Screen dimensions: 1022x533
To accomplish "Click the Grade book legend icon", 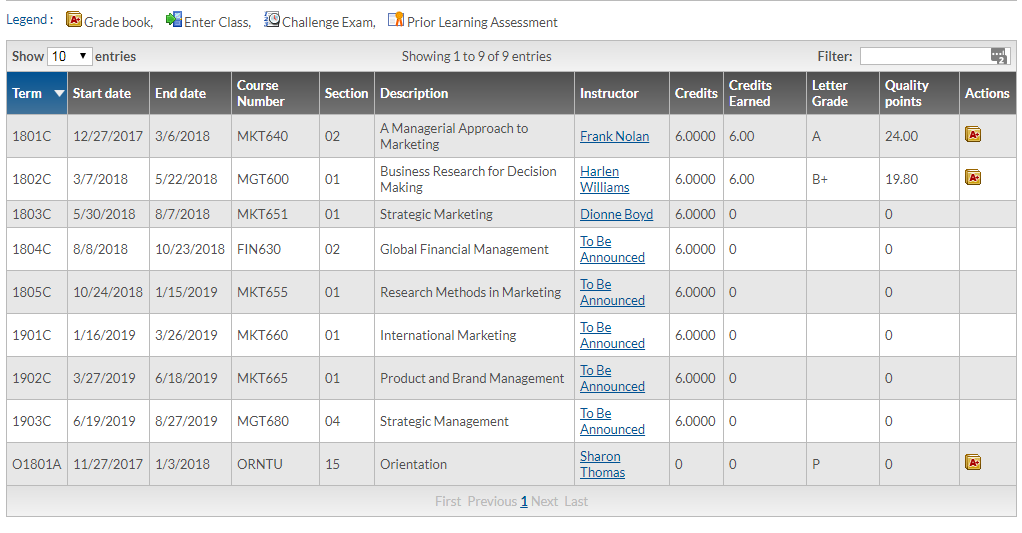I will tap(74, 20).
